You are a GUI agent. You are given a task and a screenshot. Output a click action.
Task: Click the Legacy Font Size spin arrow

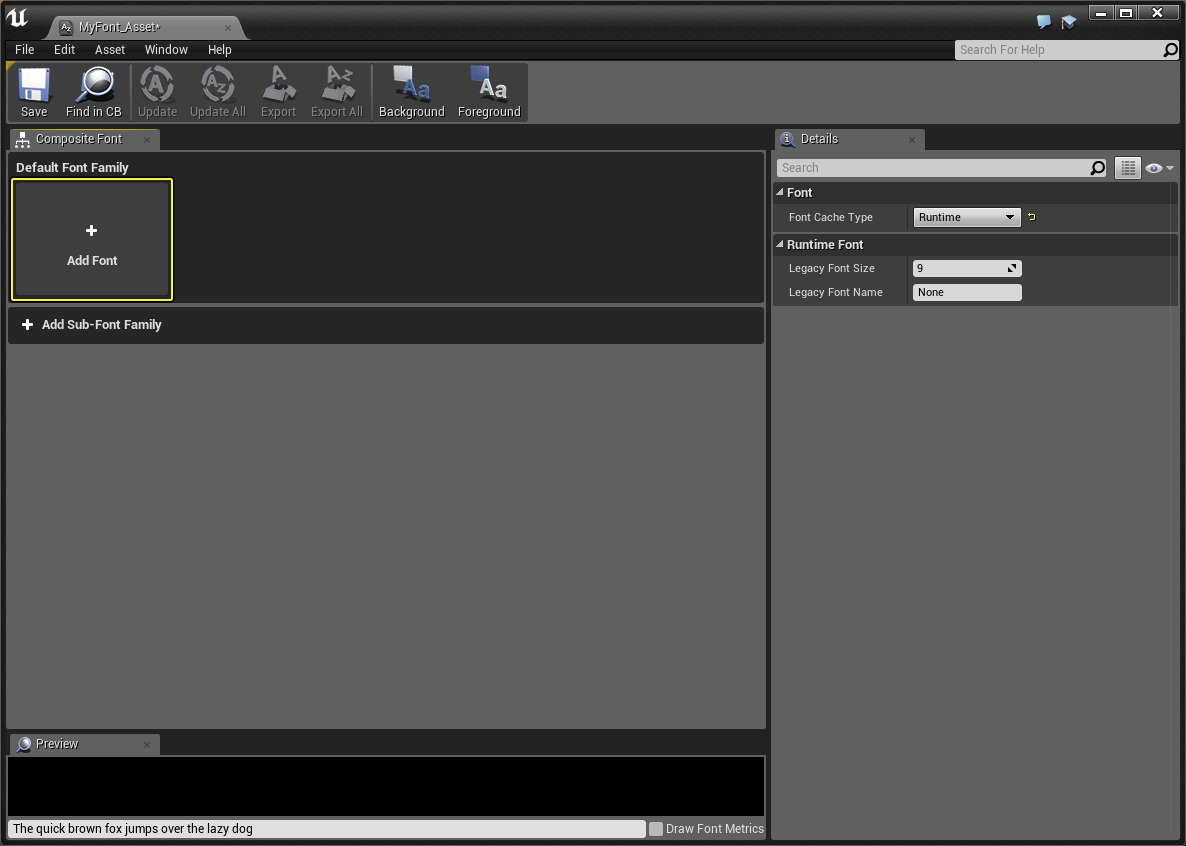pyautogui.click(x=1012, y=269)
